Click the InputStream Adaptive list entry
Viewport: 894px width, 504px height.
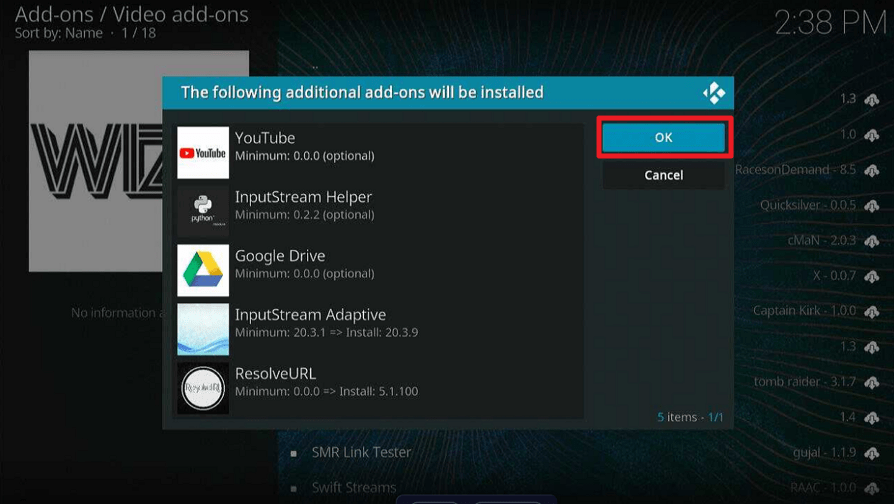(380, 330)
